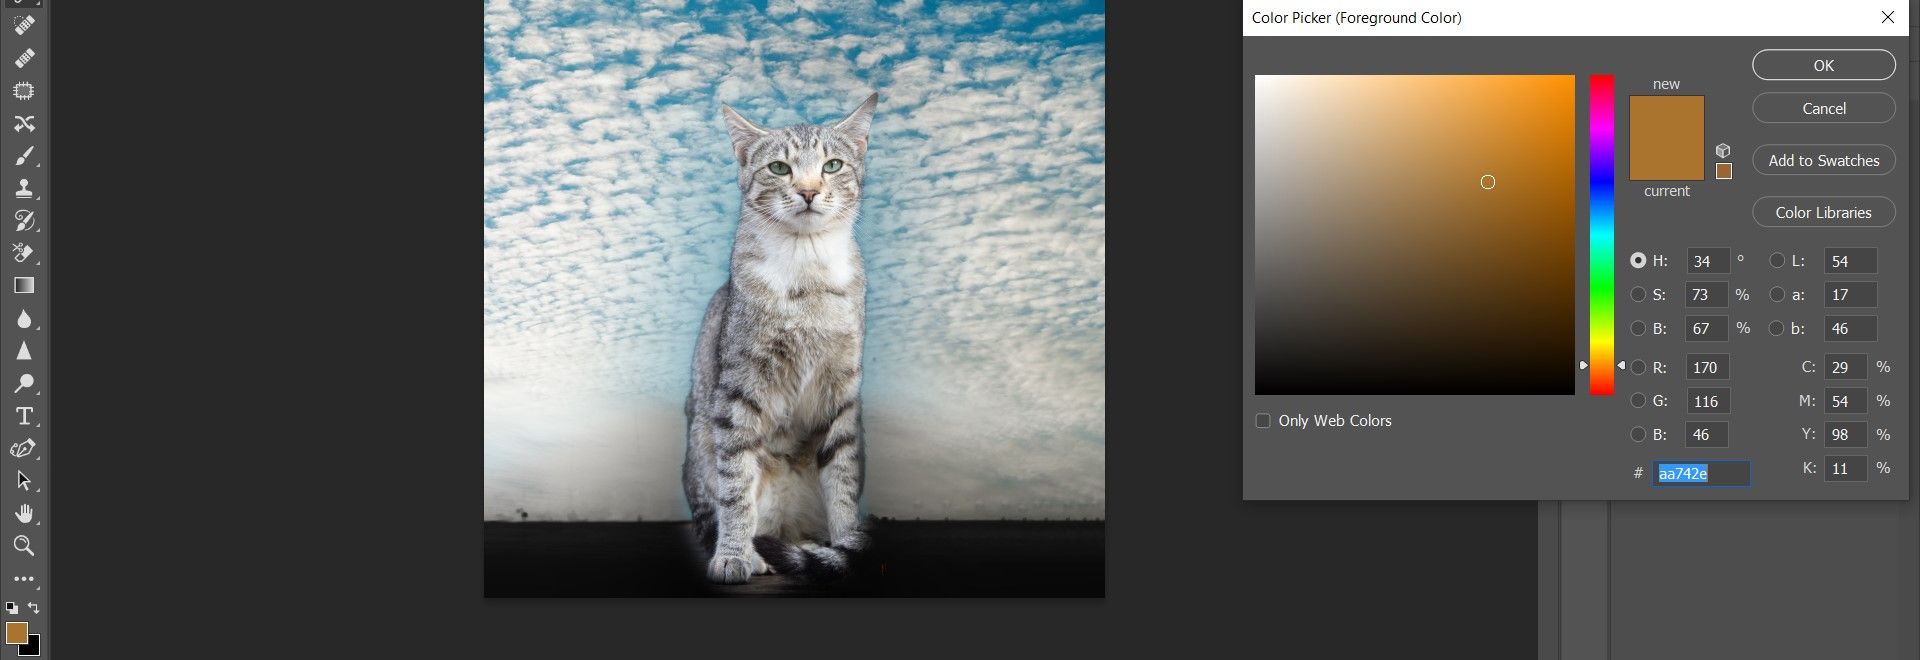
Task: Select the Gradient tool
Action: pos(24,286)
